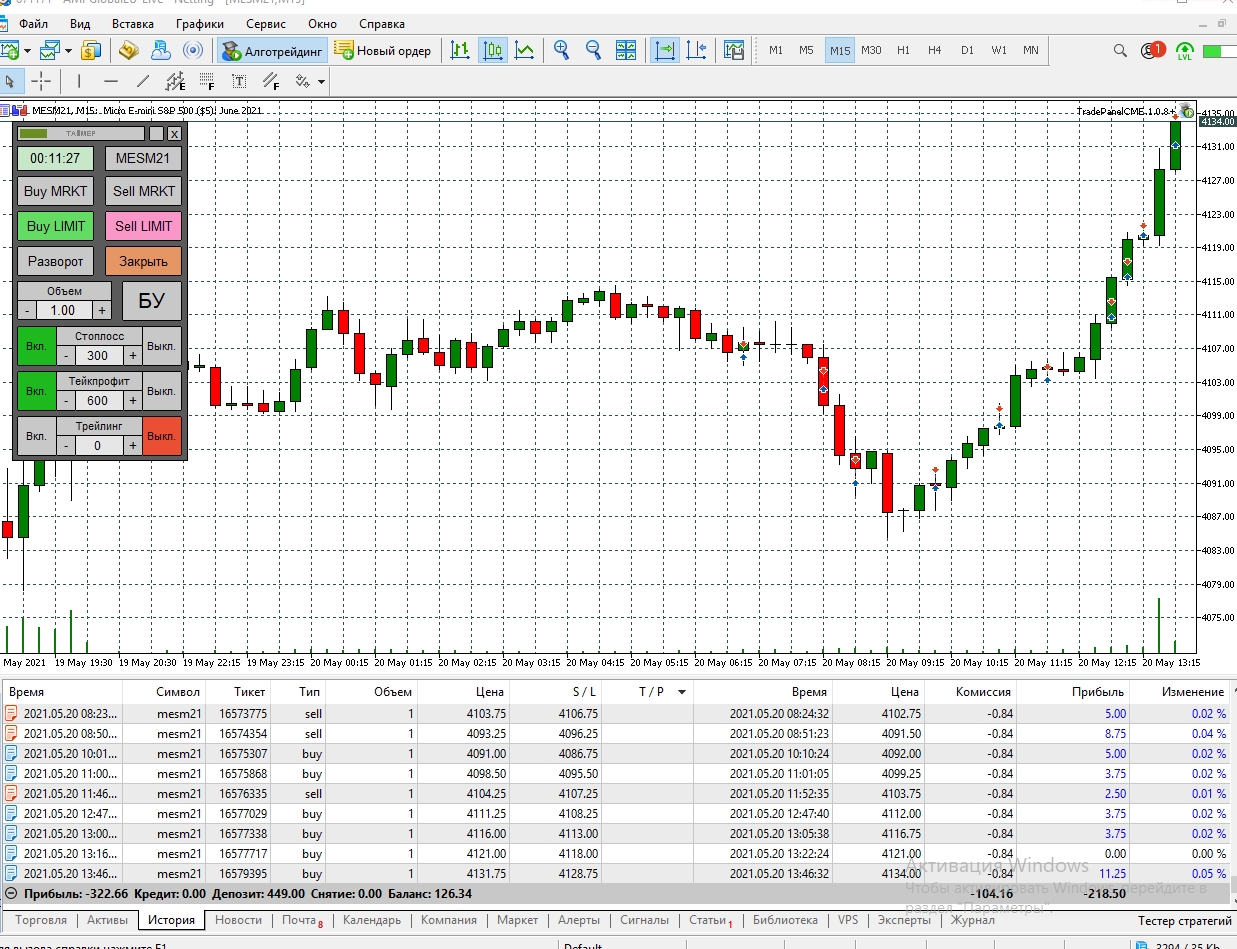
Task: Click the signals broadcast icon
Action: click(x=193, y=50)
